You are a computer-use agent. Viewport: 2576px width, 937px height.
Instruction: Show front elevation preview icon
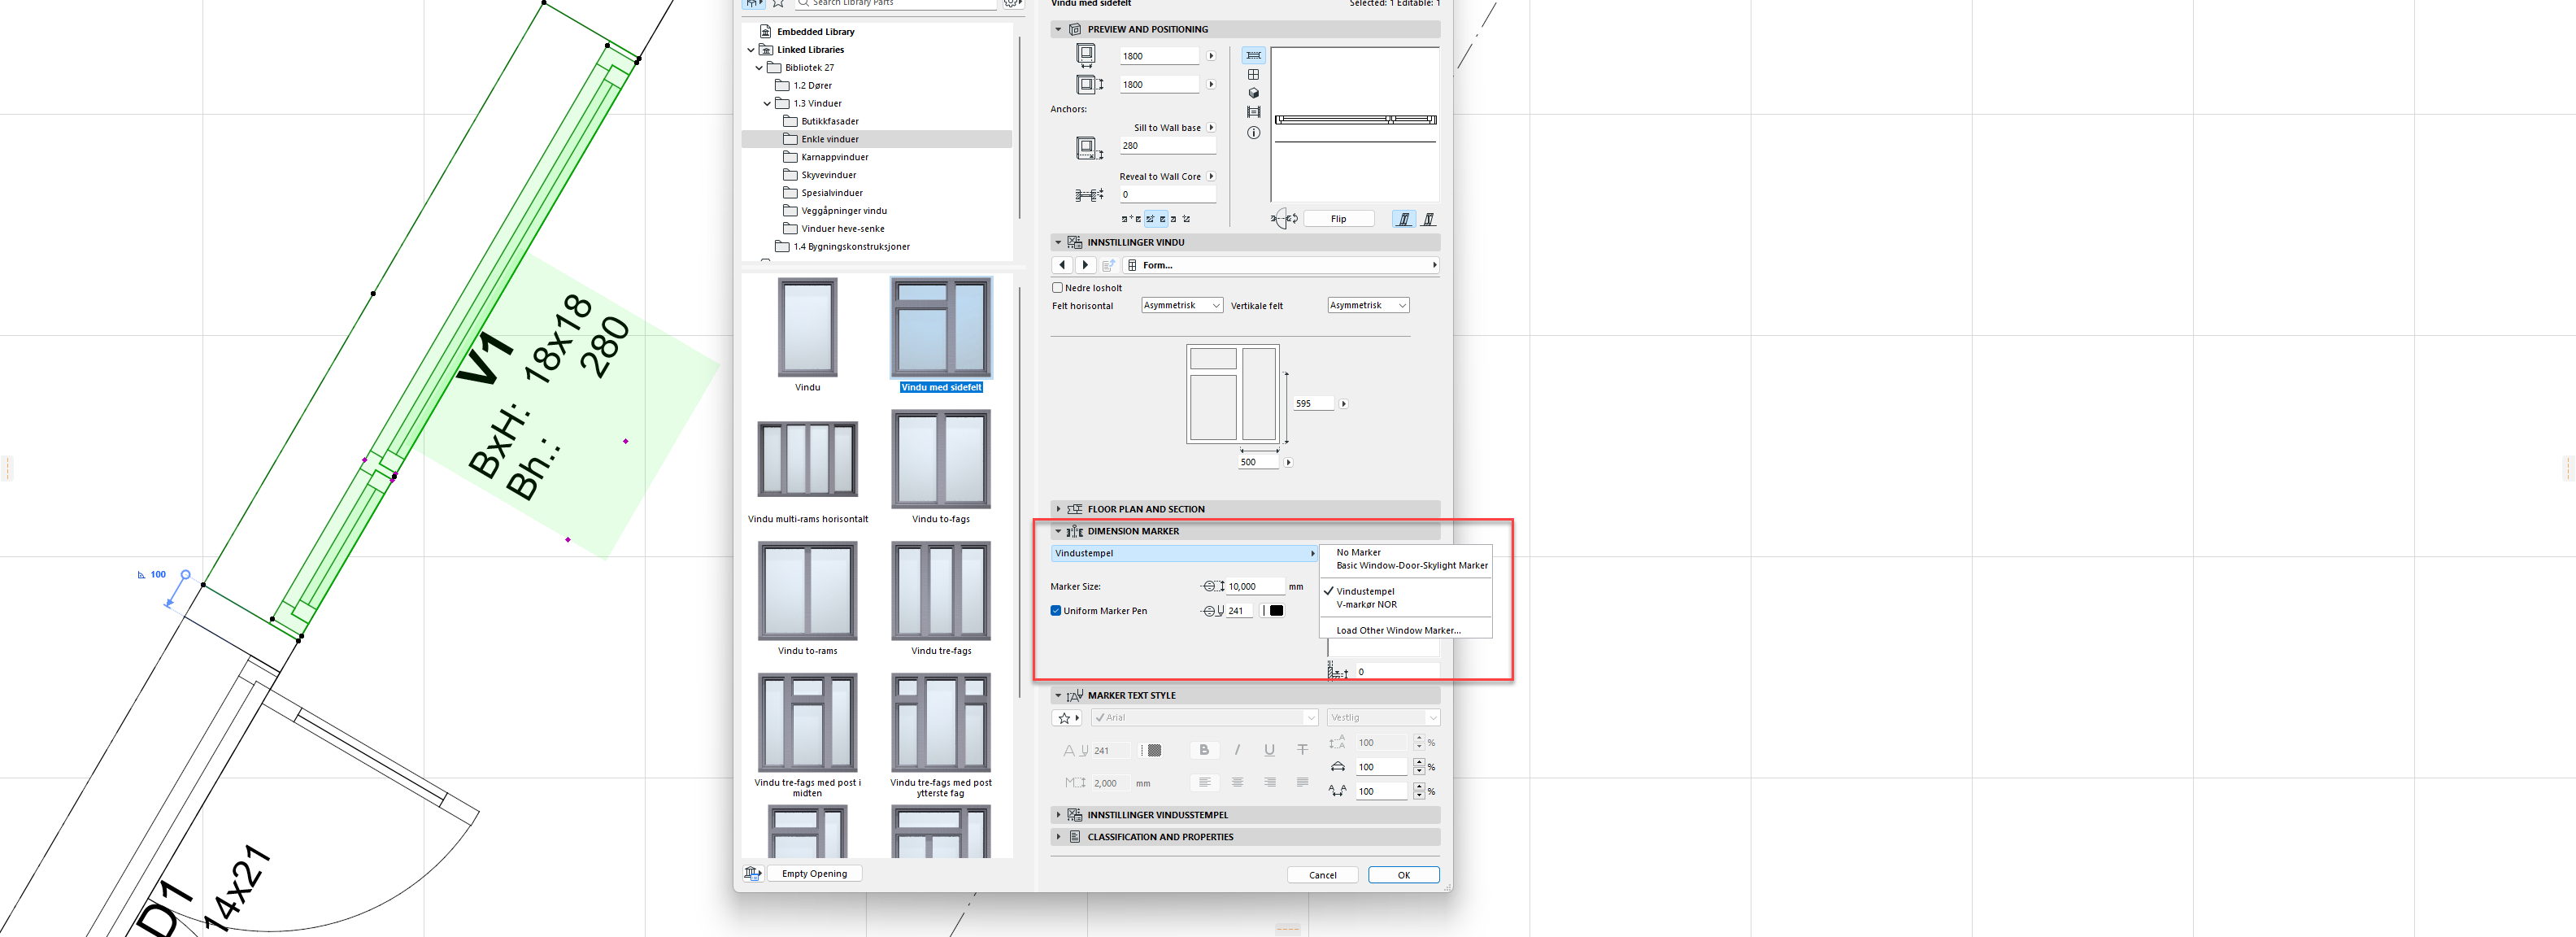click(1253, 74)
